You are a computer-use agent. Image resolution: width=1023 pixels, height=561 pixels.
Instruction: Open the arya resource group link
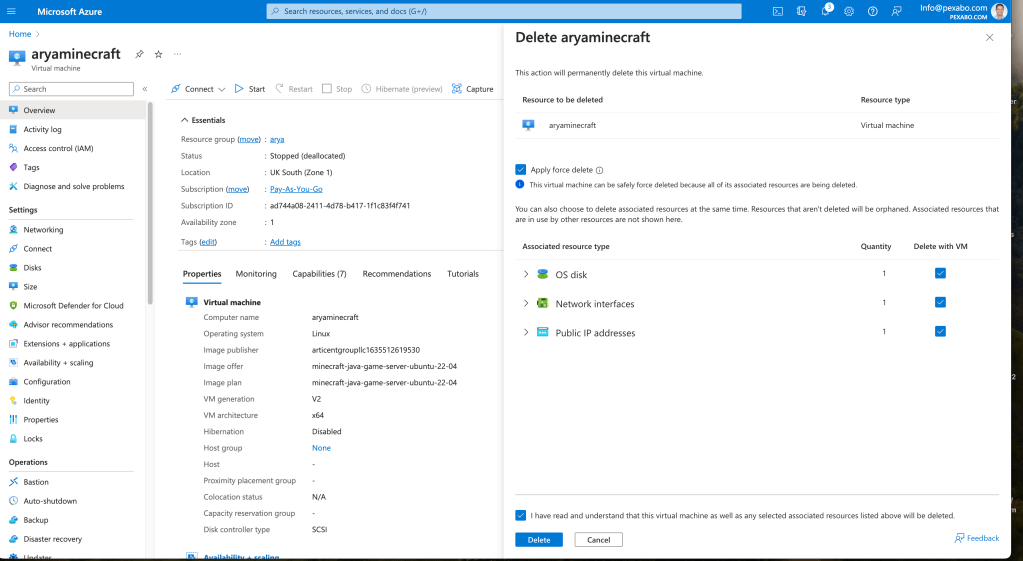[277, 139]
